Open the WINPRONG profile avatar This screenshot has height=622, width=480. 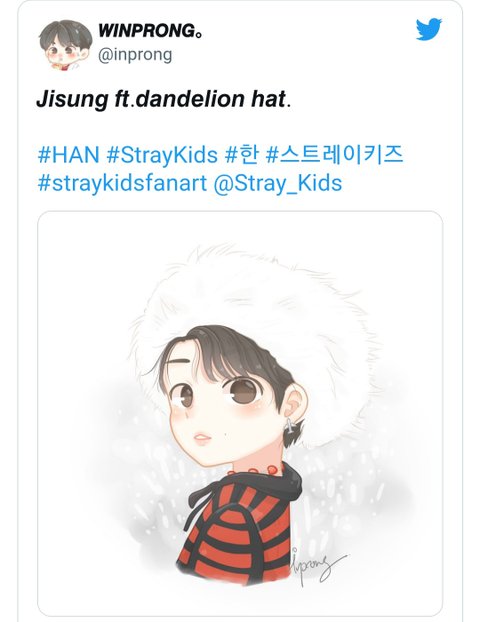point(65,44)
